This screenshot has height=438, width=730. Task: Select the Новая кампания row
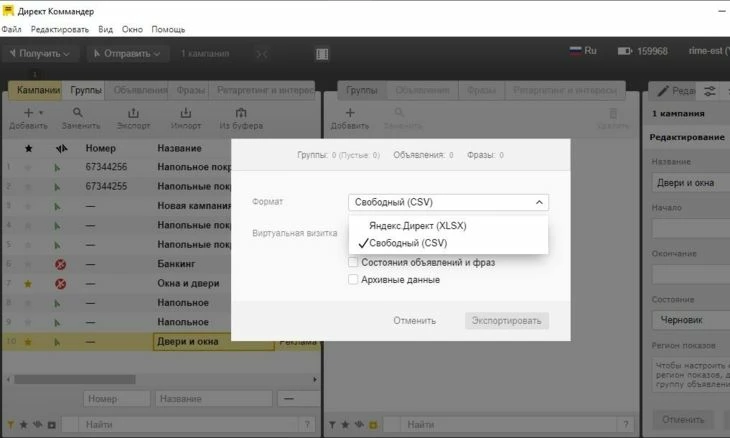[116, 206]
